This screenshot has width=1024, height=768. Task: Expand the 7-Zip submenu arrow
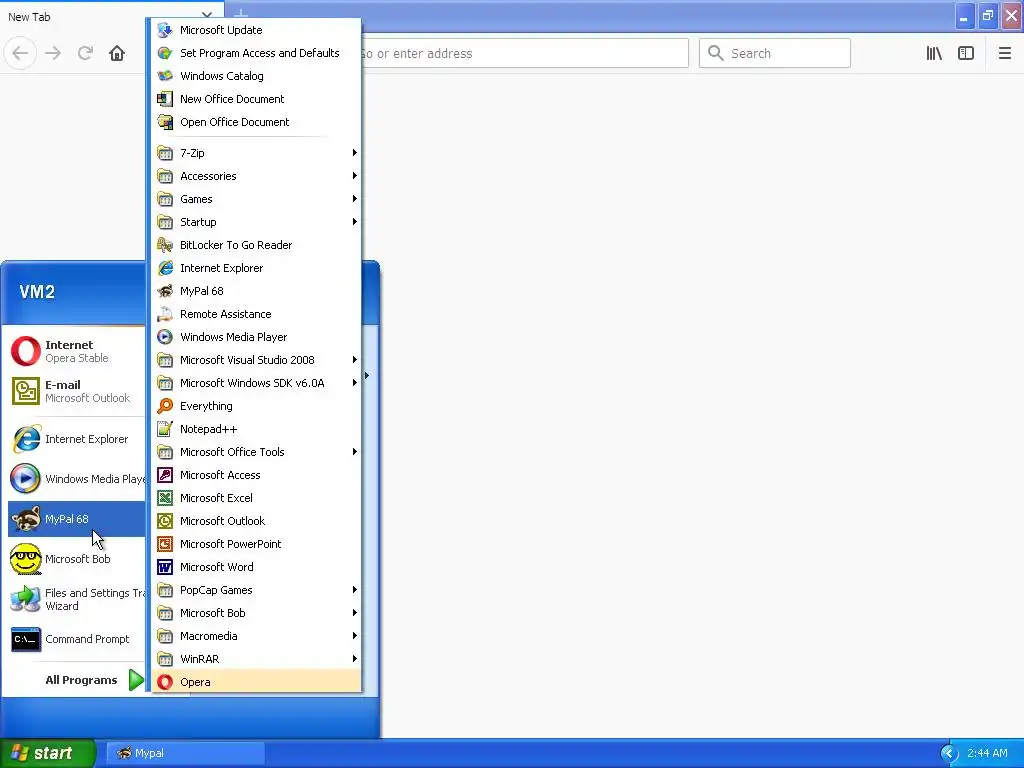coord(355,153)
